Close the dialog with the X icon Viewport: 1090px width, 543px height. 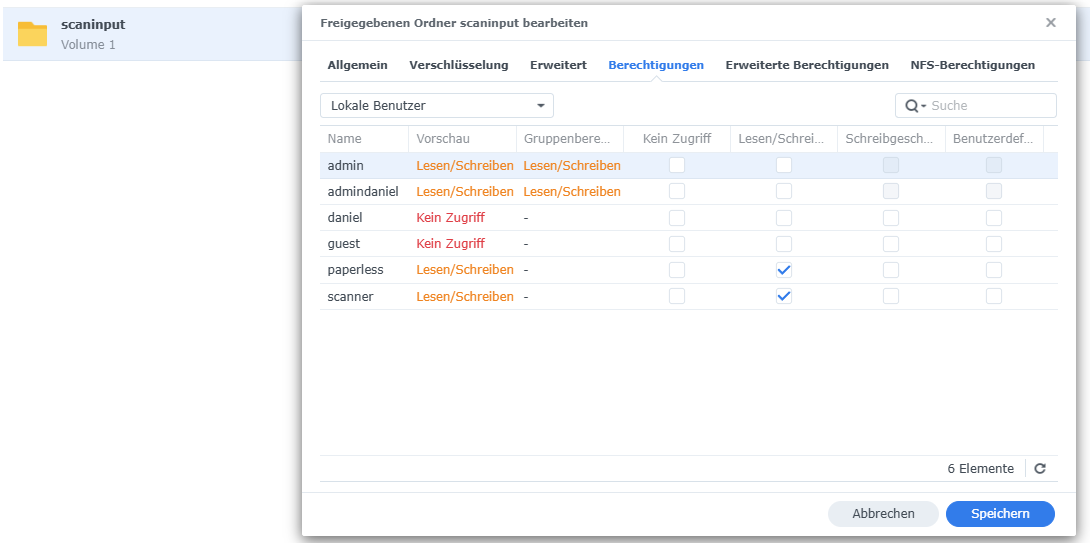click(x=1051, y=23)
